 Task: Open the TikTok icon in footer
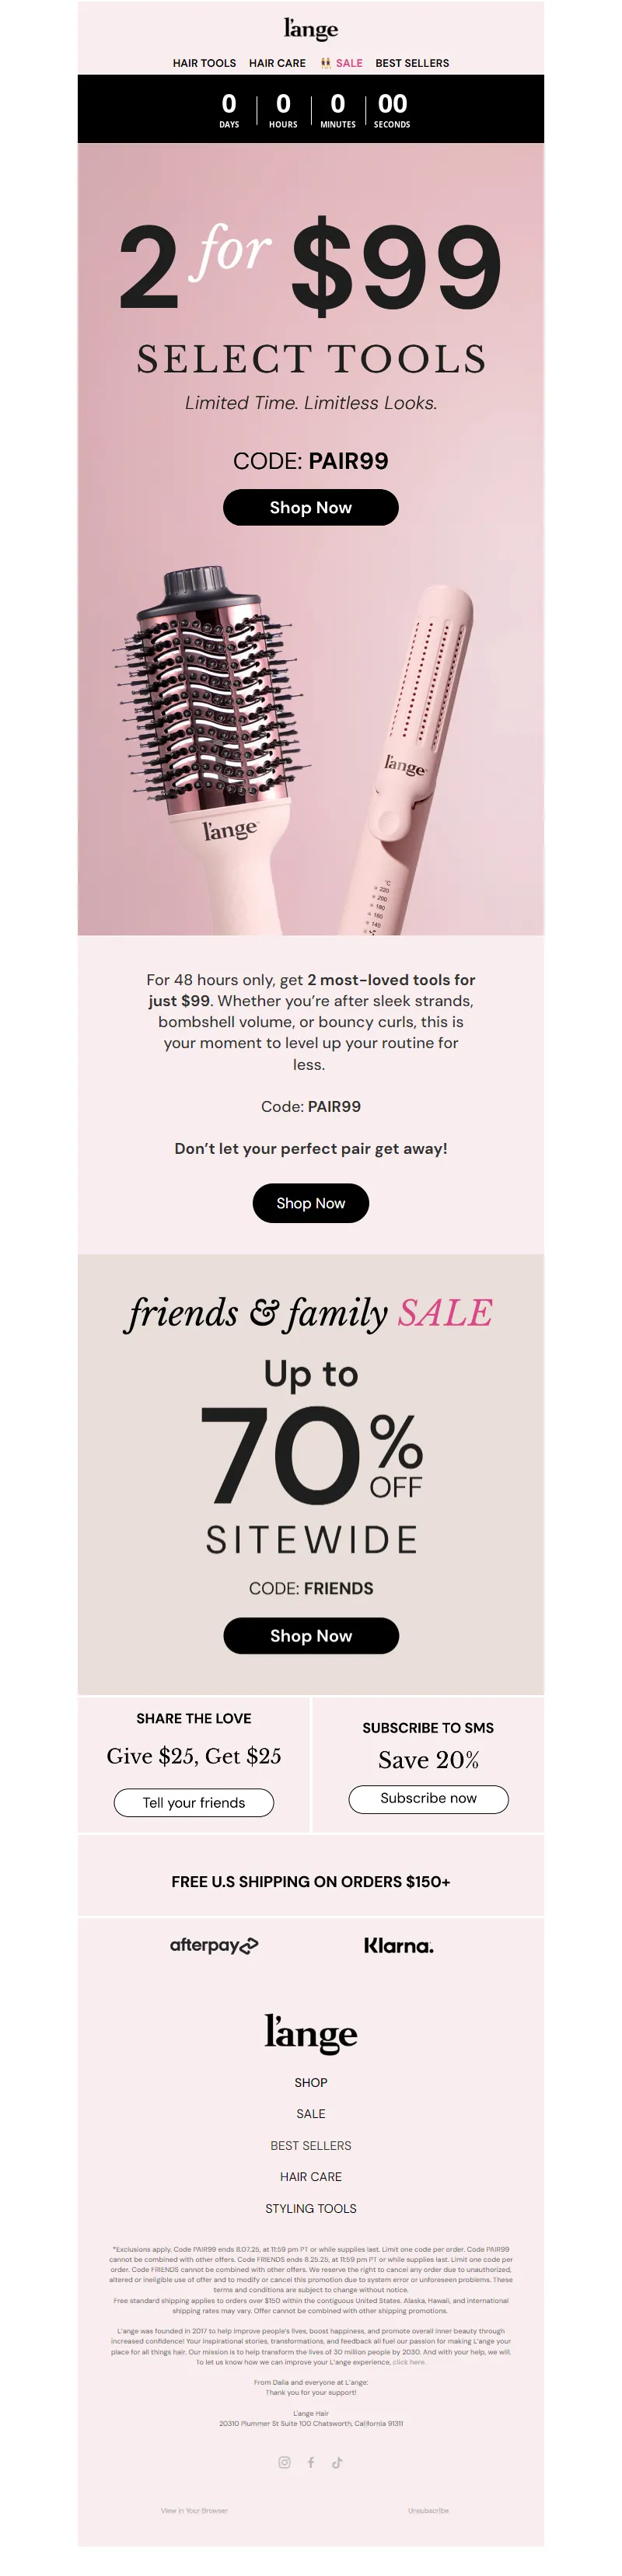(337, 2462)
